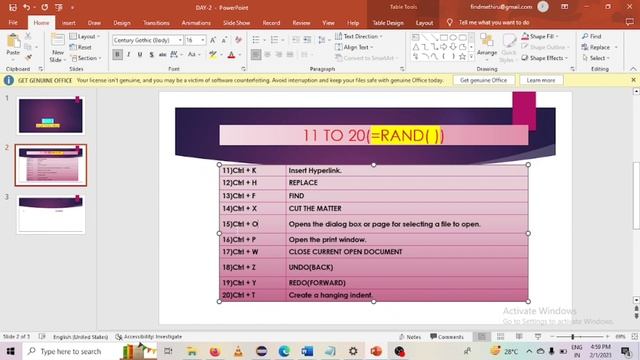
Task: Open the Shape Fill dropdown
Action: (540, 36)
